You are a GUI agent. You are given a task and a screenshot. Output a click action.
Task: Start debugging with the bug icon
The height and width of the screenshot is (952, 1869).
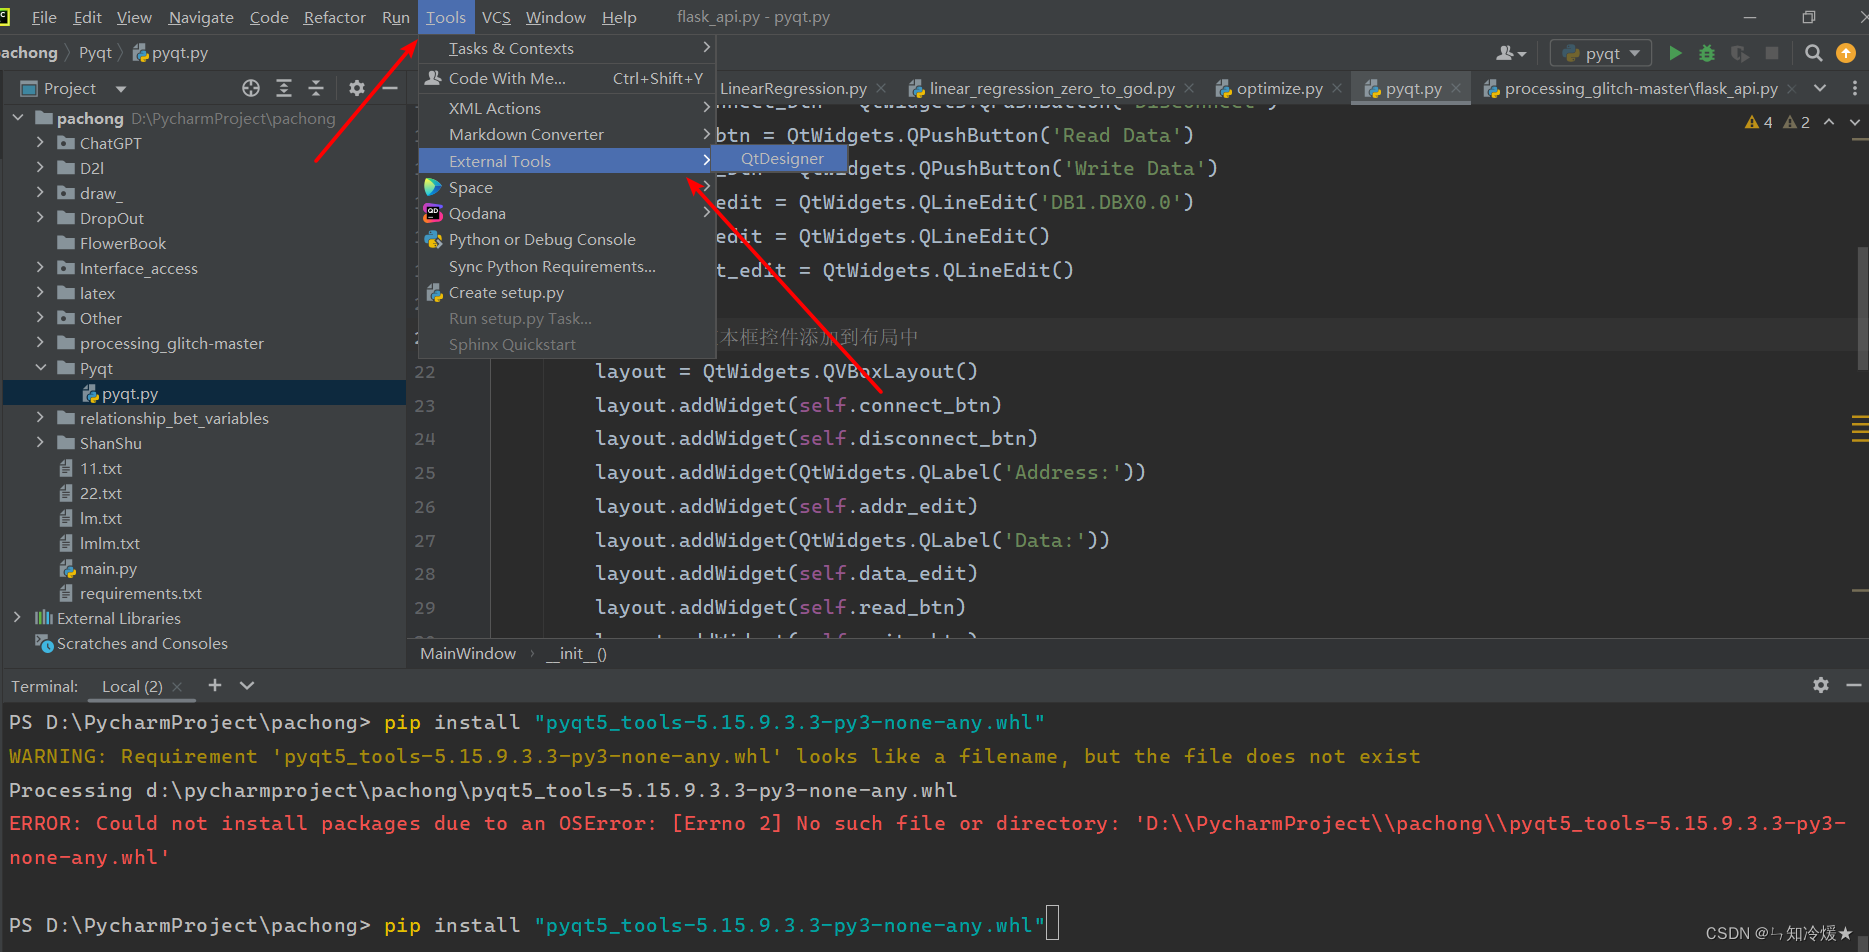(x=1707, y=53)
